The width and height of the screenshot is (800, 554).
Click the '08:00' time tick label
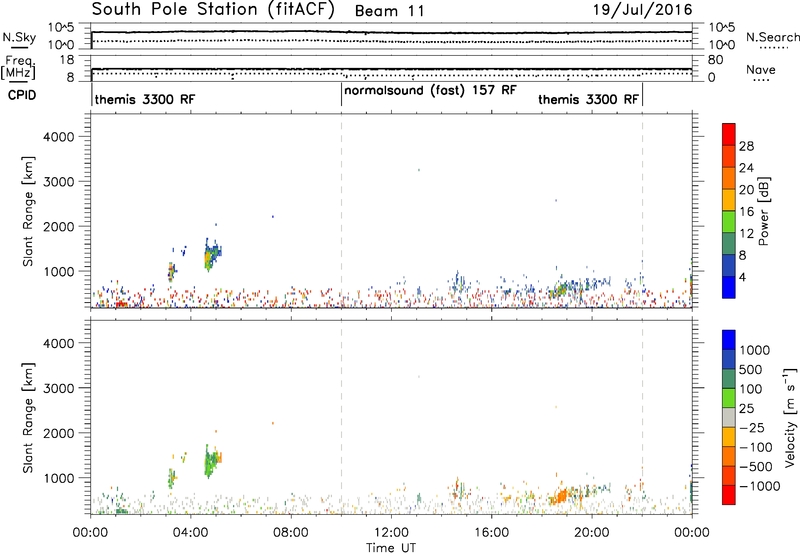pos(291,533)
